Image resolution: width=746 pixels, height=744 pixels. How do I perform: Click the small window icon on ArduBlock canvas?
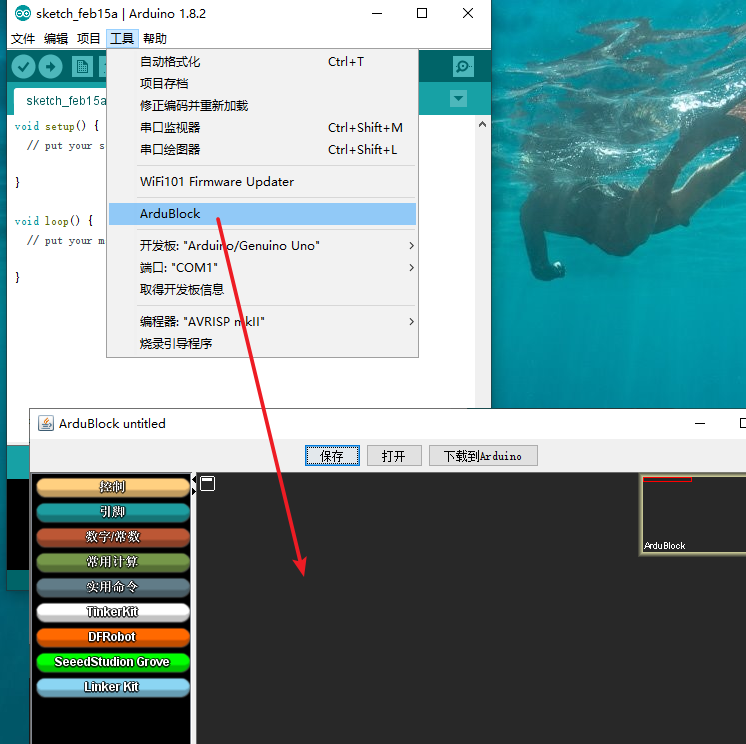point(207,484)
